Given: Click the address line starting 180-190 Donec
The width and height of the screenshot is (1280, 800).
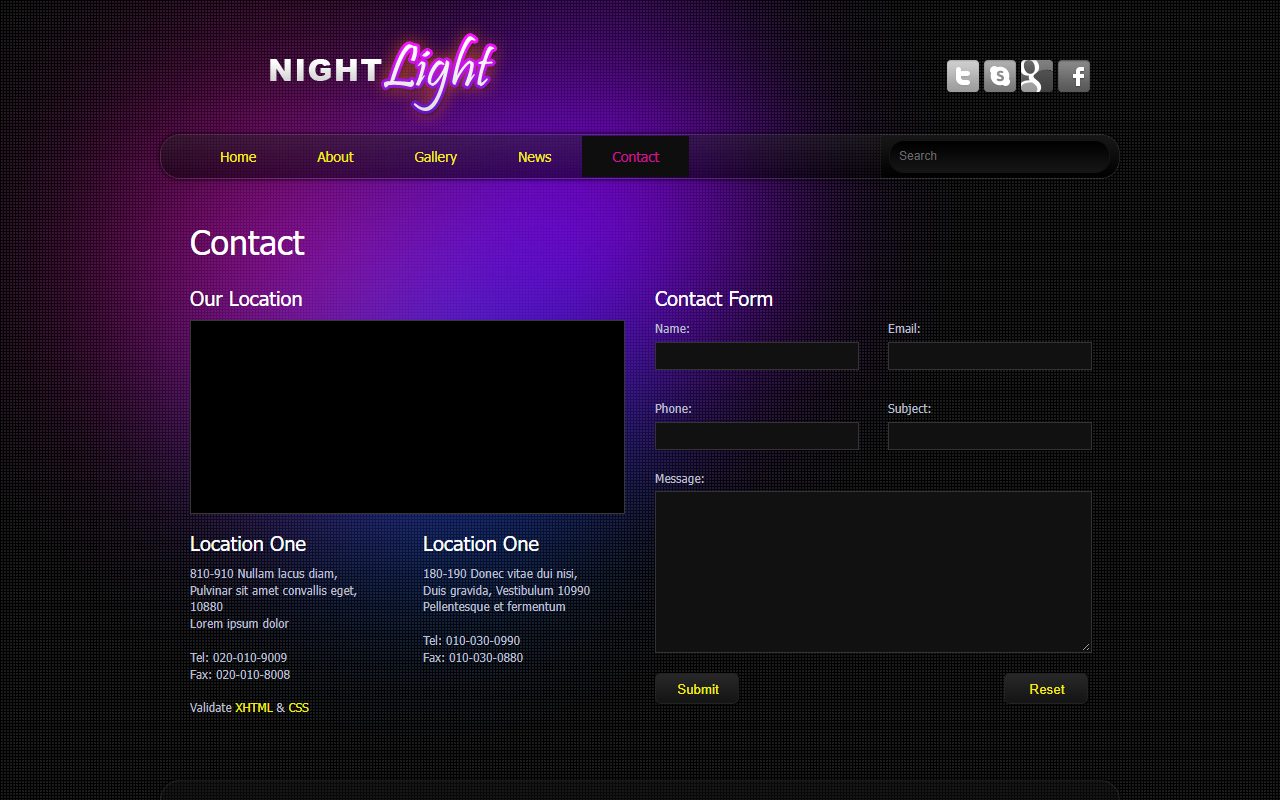Looking at the screenshot, I should click(500, 574).
